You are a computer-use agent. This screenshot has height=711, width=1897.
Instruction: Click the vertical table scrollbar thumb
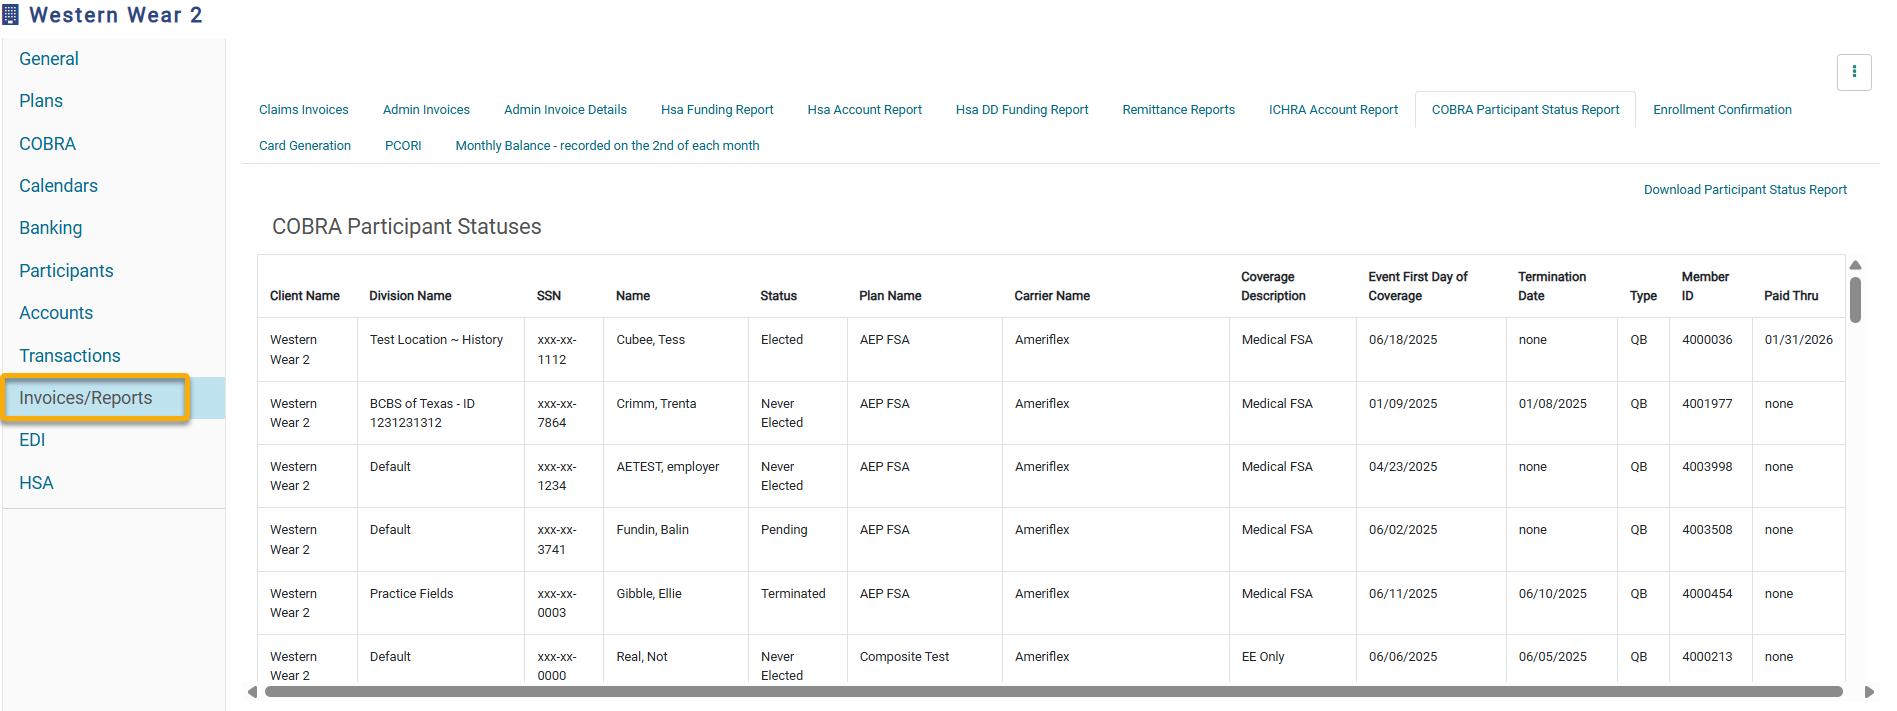[1855, 300]
